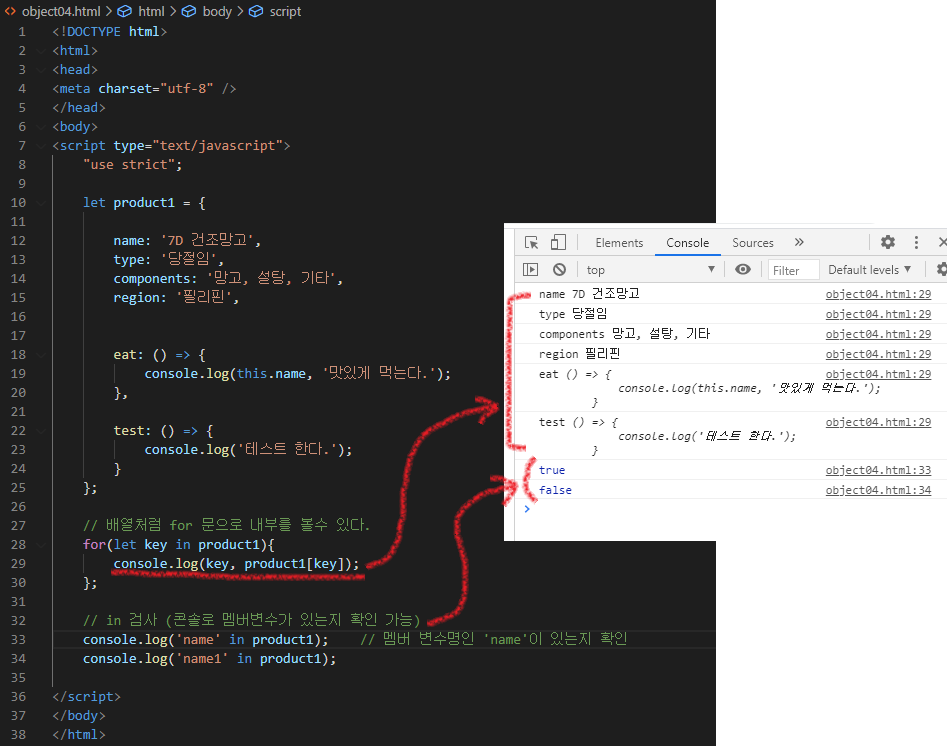Collapse the test function fold at line 22
The image size is (947, 746).
(x=40, y=431)
